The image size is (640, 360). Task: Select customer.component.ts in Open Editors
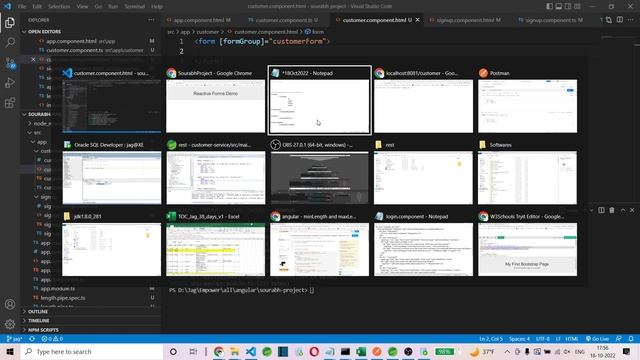tap(91, 50)
